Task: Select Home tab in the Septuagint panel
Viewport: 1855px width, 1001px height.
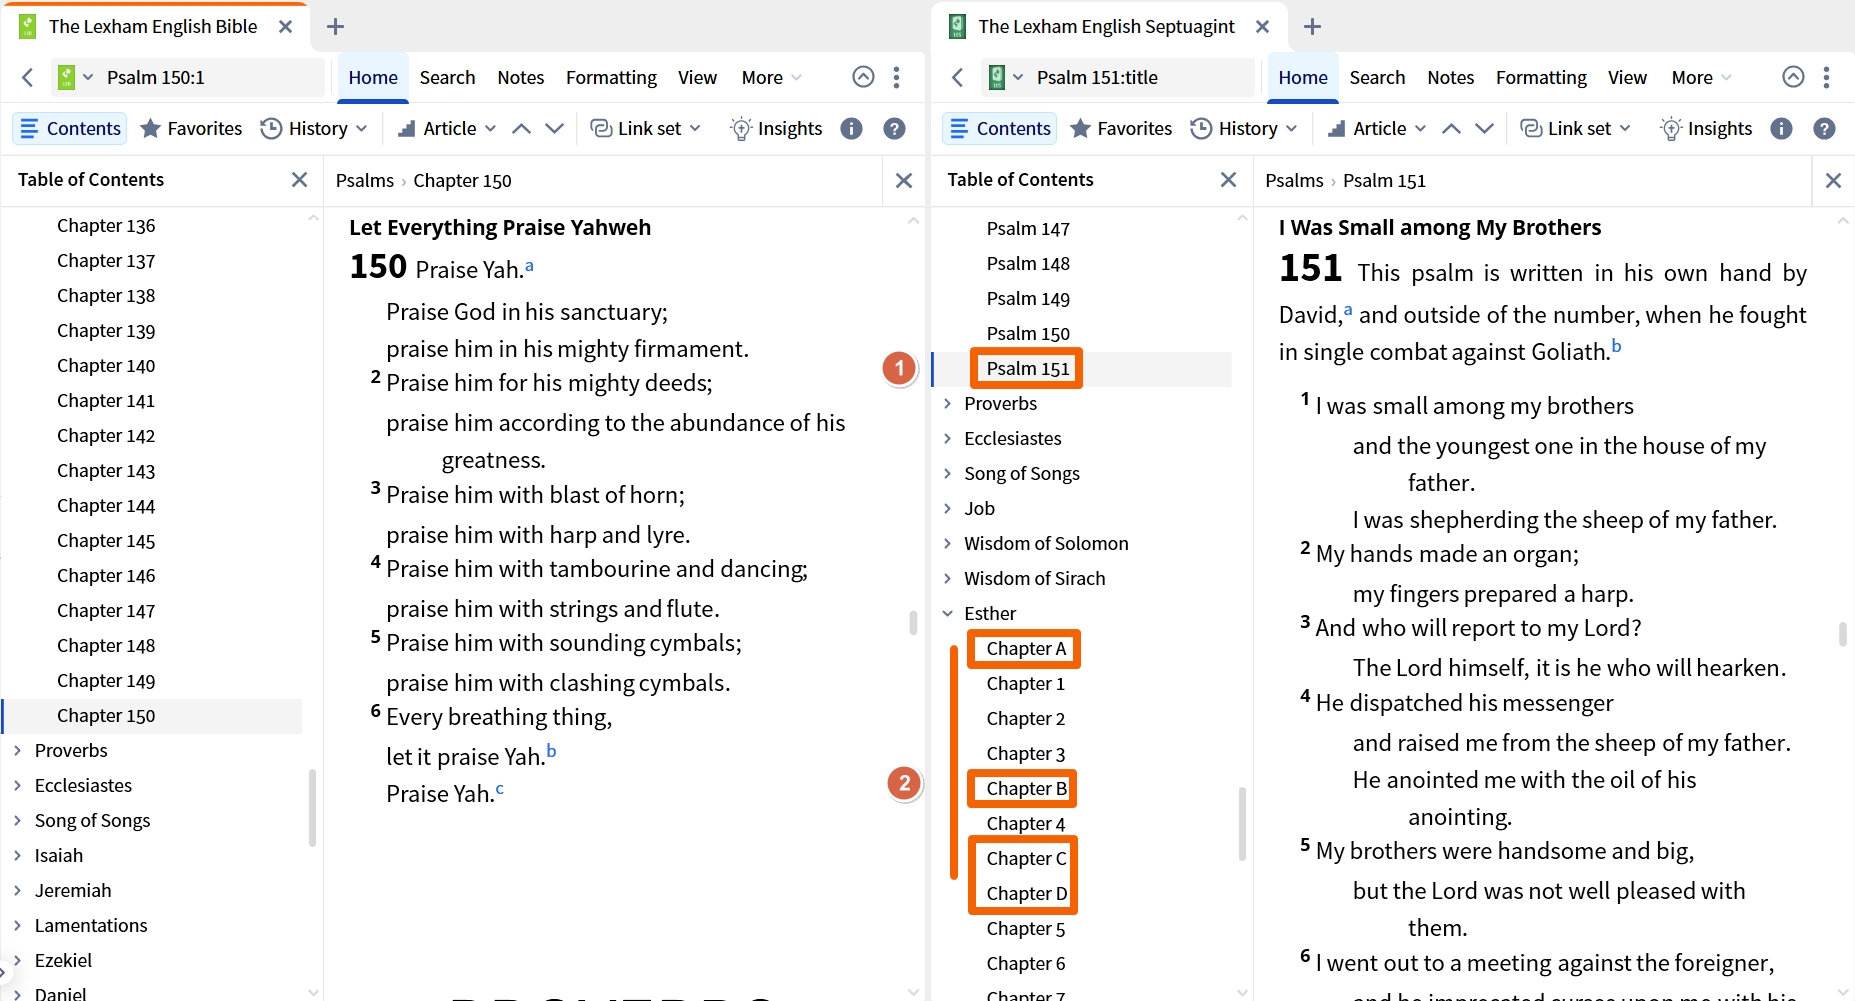Action: tap(1303, 77)
